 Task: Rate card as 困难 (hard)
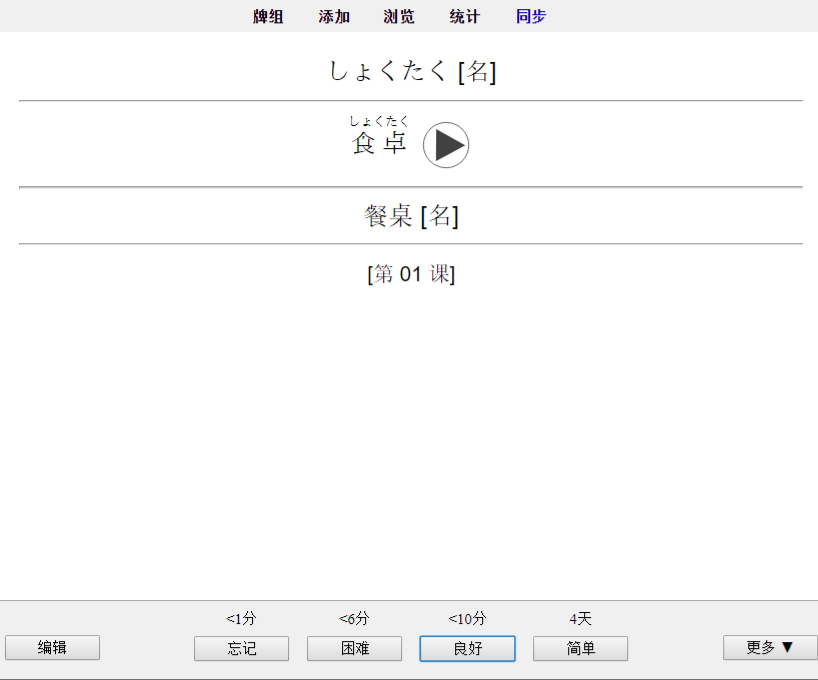point(355,648)
